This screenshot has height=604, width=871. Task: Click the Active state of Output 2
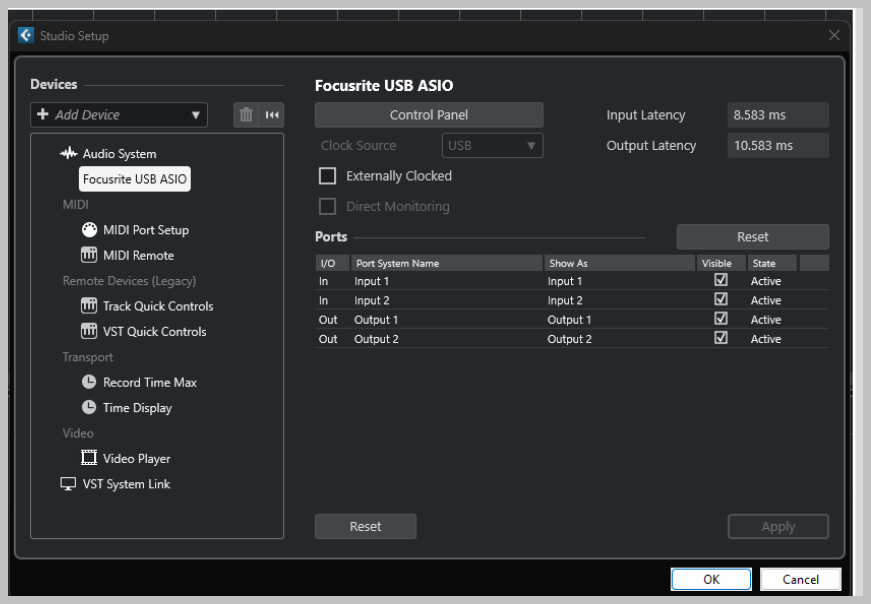click(765, 339)
